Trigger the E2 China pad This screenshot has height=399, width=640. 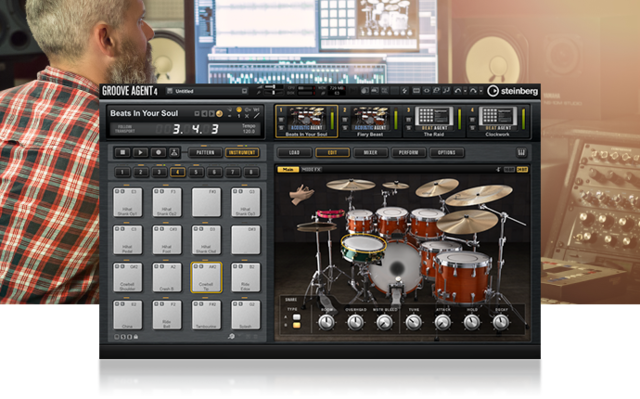[x=127, y=315]
